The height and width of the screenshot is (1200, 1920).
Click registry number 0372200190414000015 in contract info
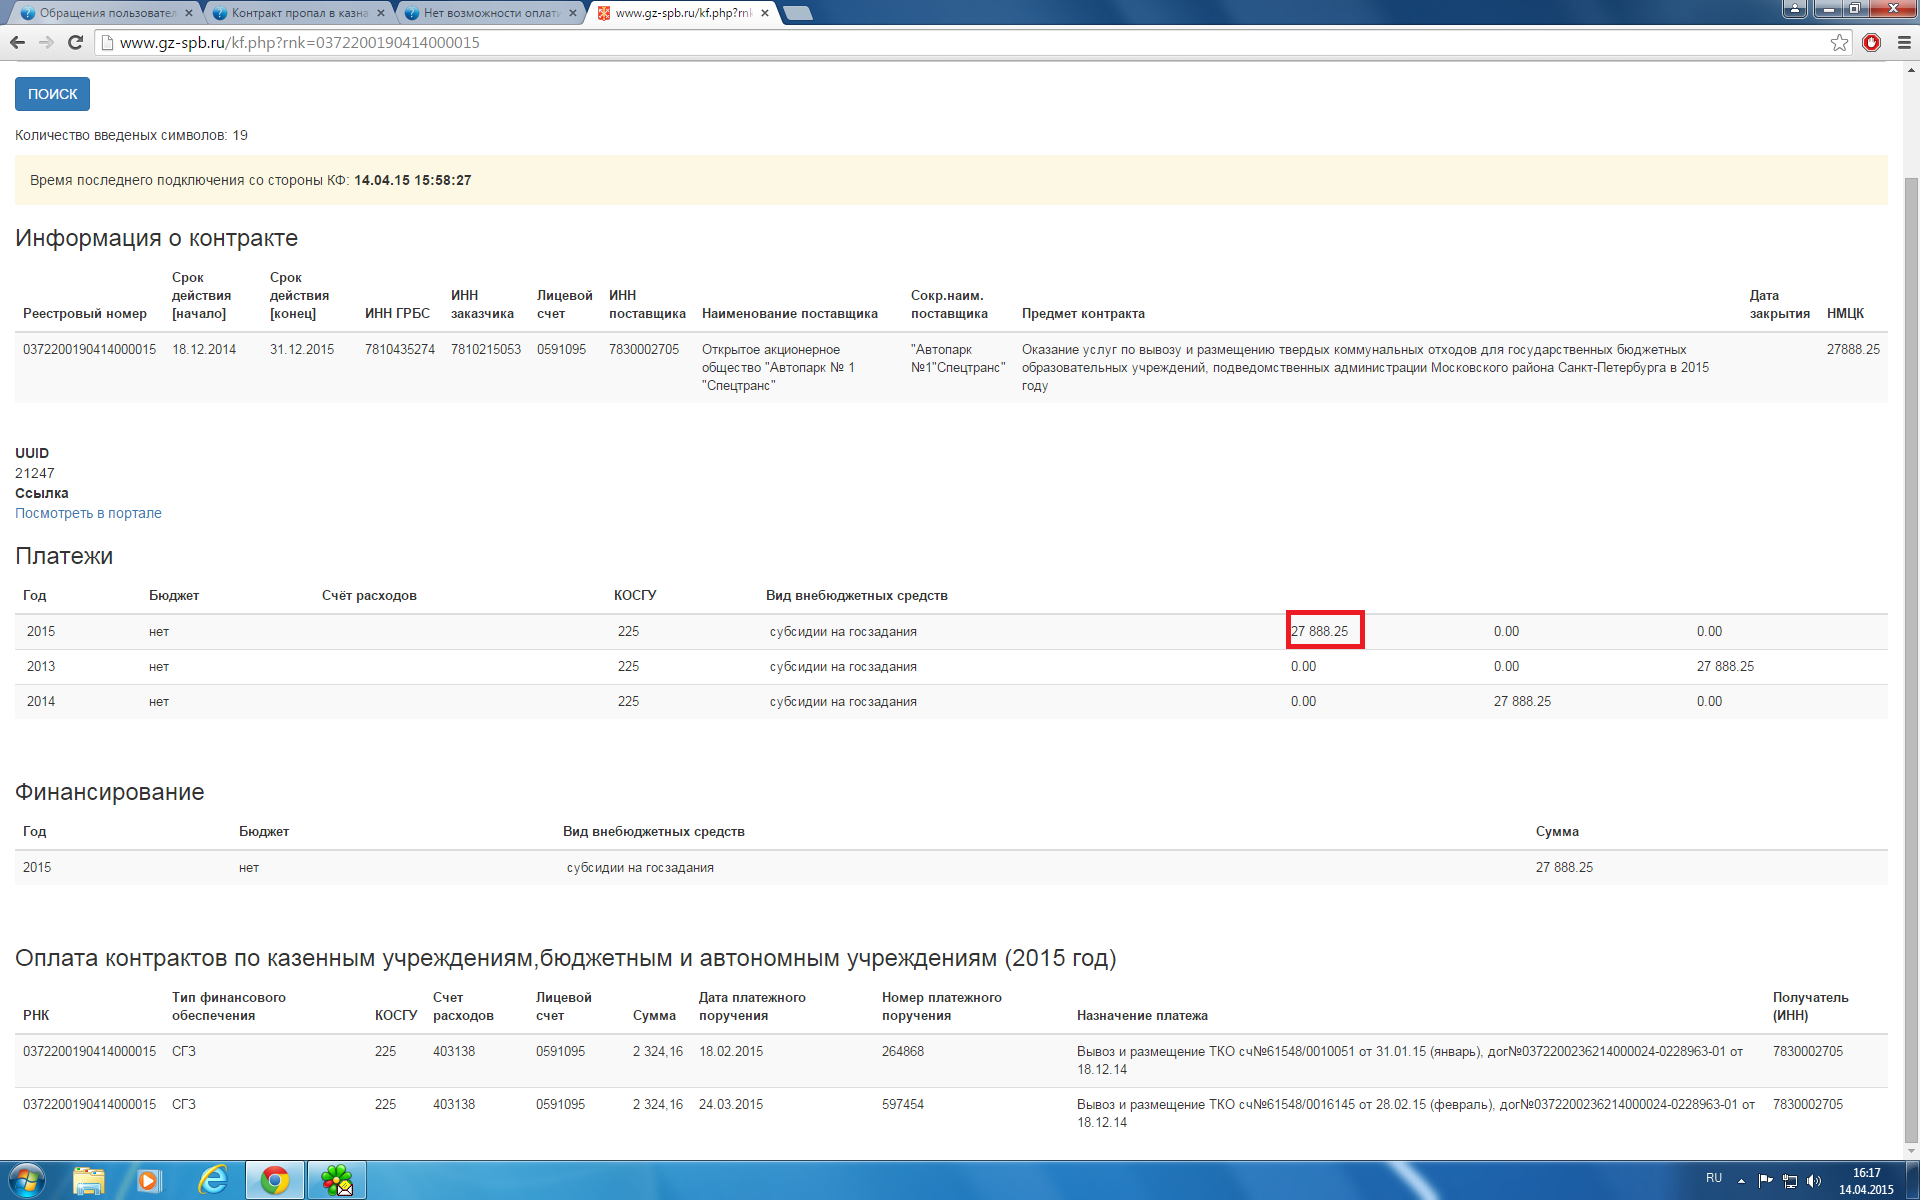click(x=89, y=349)
